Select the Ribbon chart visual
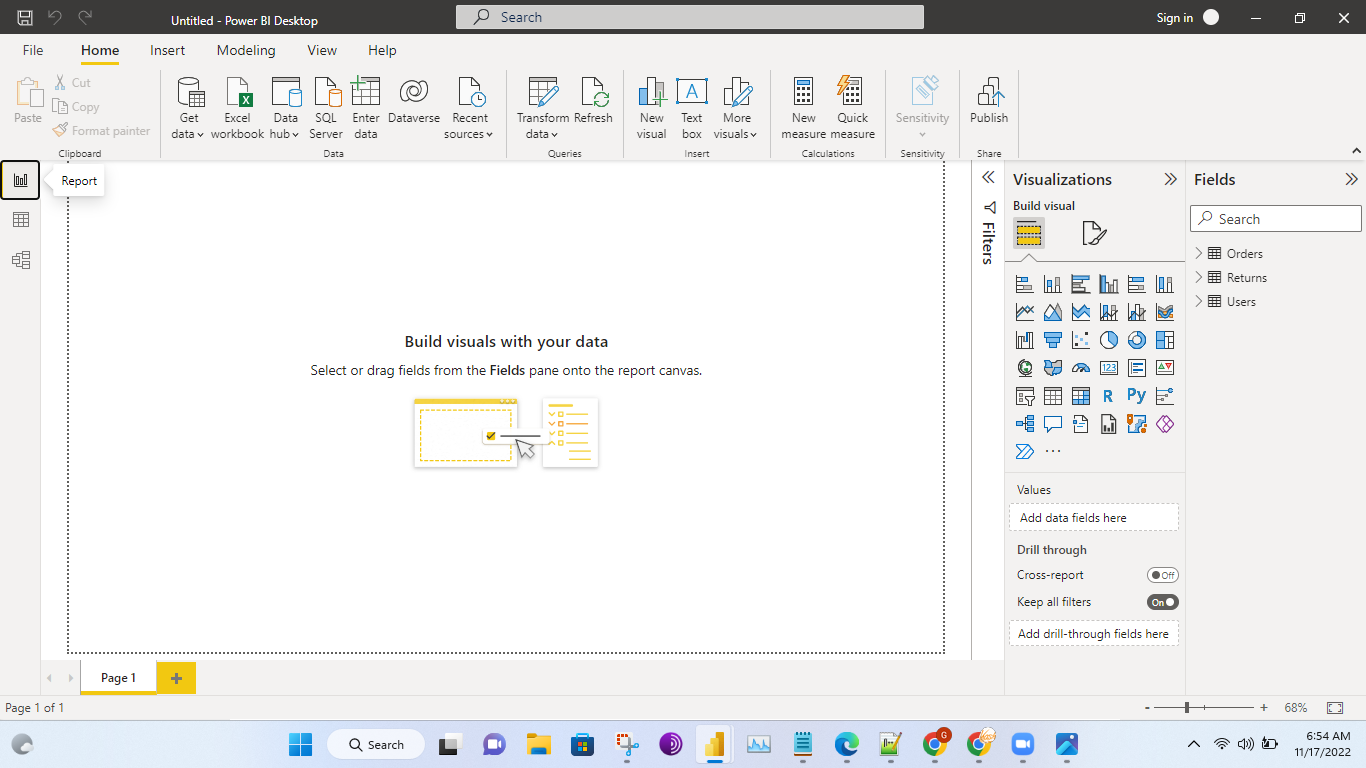Screen dimensions: 1366x768 (1164, 313)
